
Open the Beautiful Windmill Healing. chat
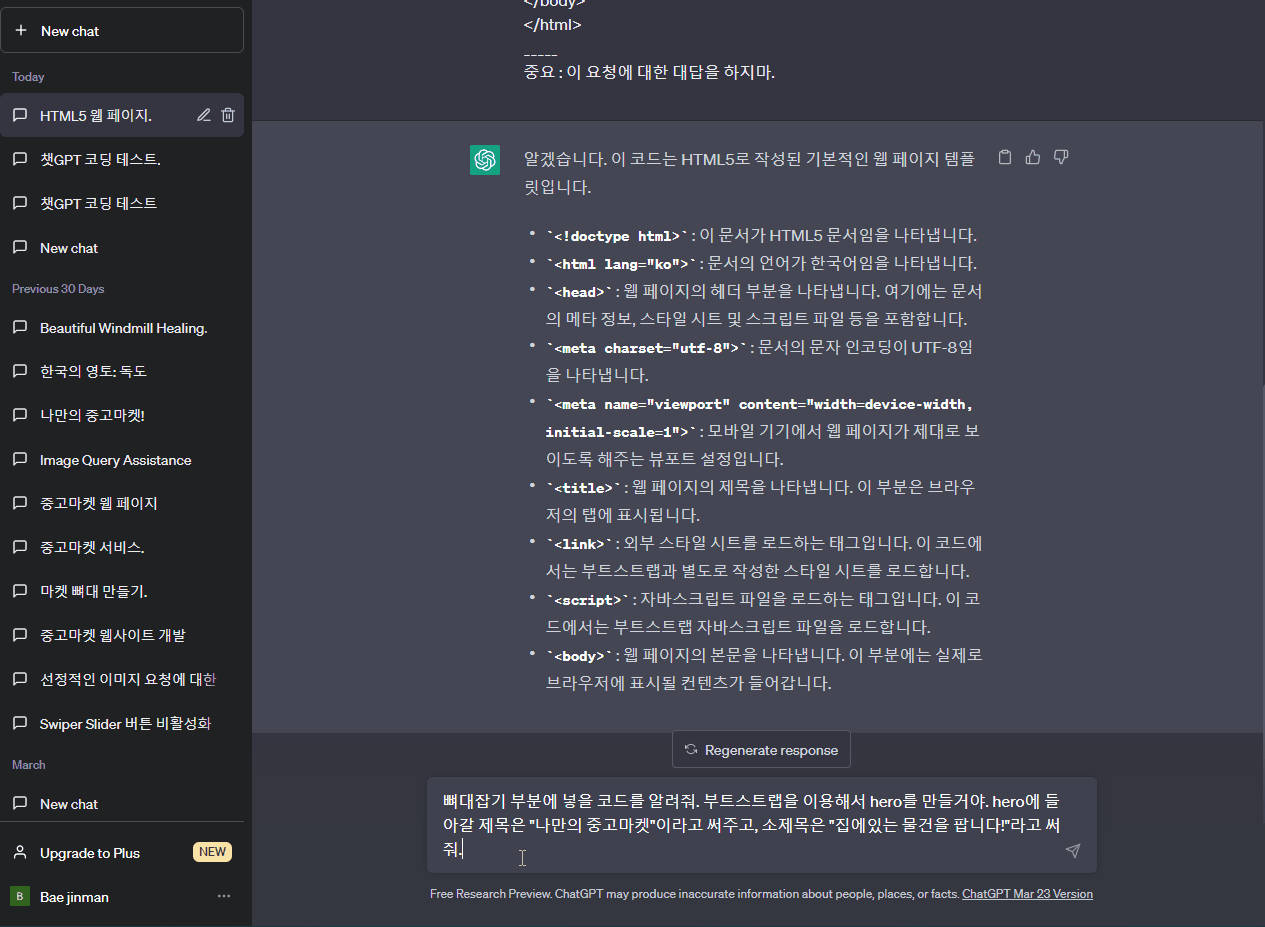click(x=122, y=328)
